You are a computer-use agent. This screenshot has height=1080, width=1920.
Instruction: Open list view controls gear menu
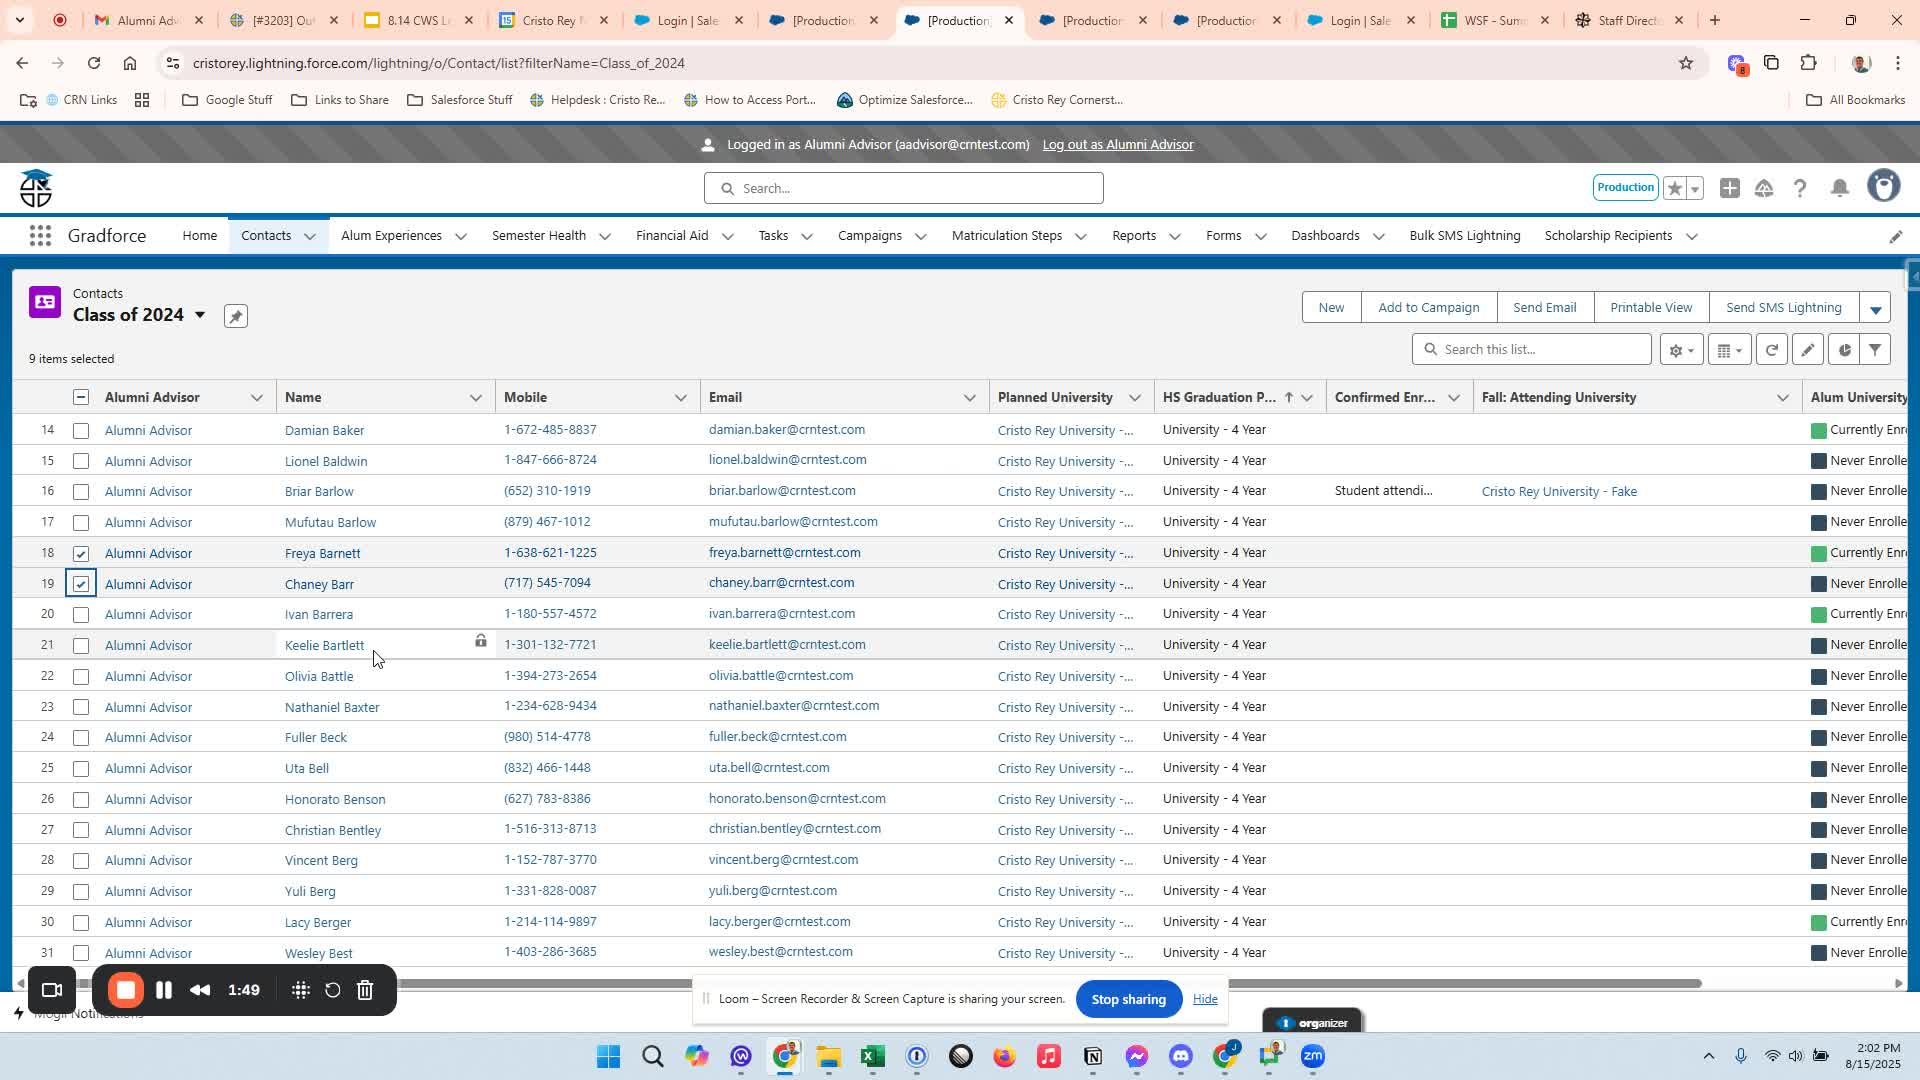pyautogui.click(x=1681, y=350)
